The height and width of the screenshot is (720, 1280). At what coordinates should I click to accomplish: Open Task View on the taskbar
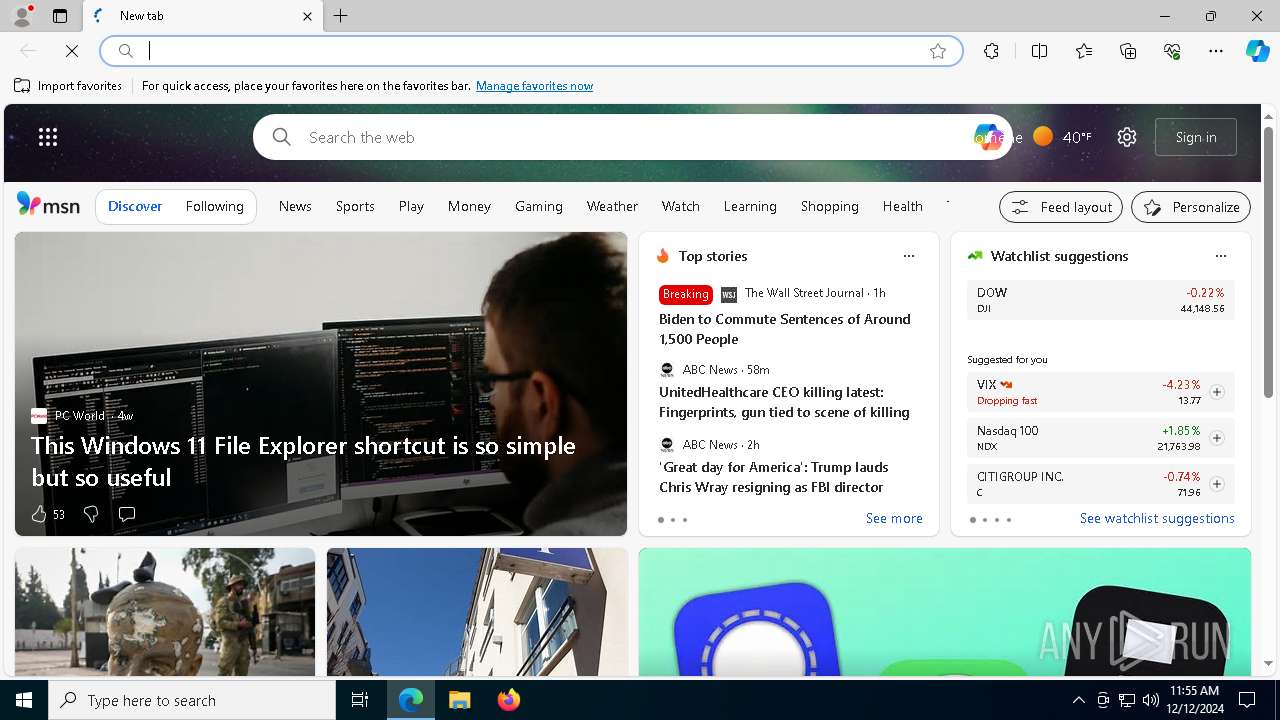click(360, 700)
